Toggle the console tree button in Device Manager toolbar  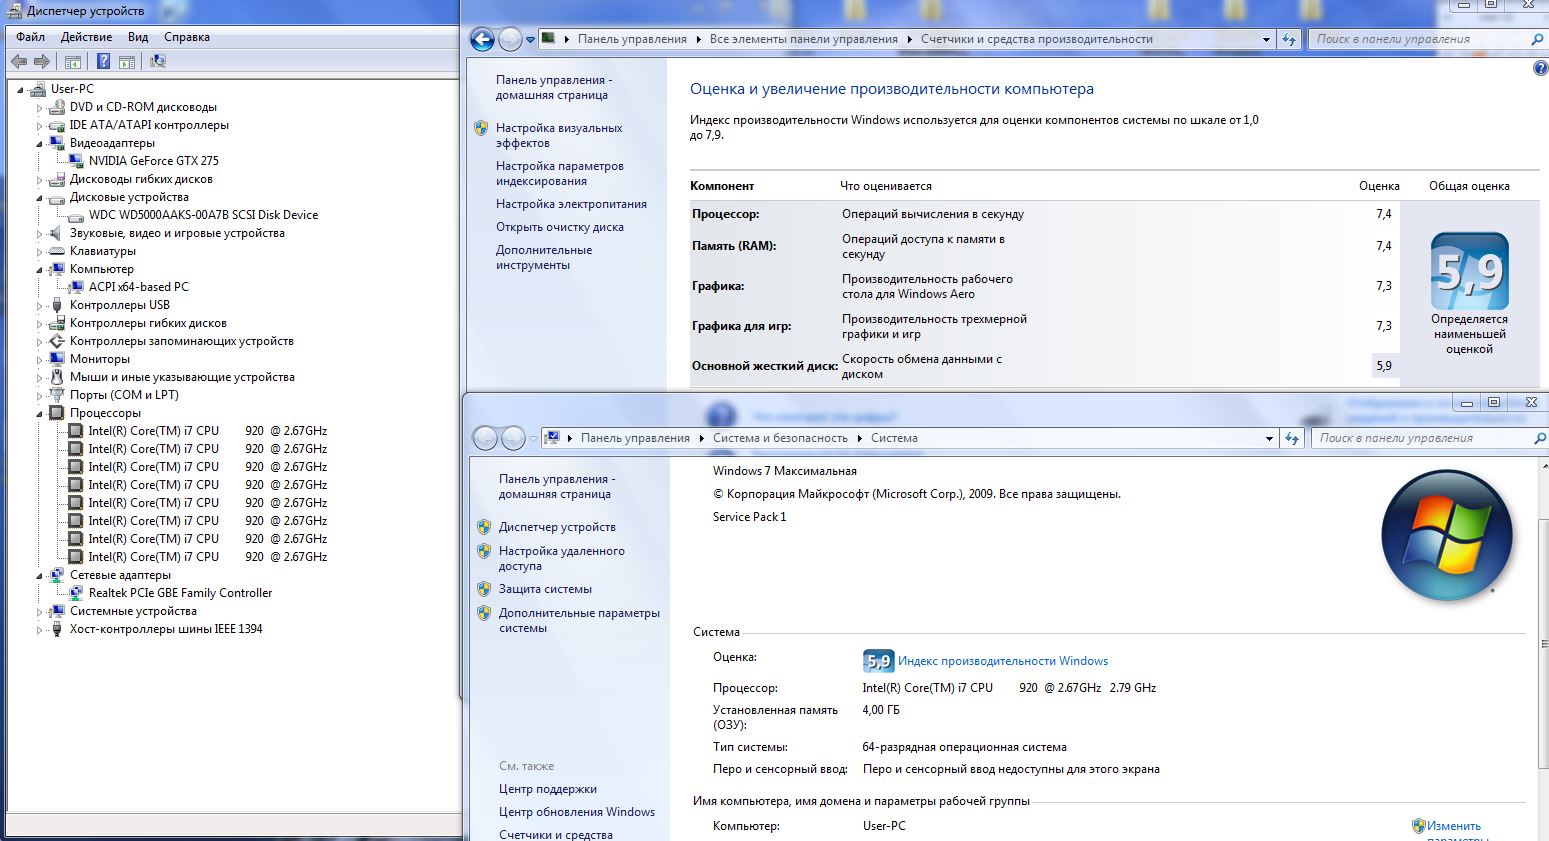[x=73, y=62]
